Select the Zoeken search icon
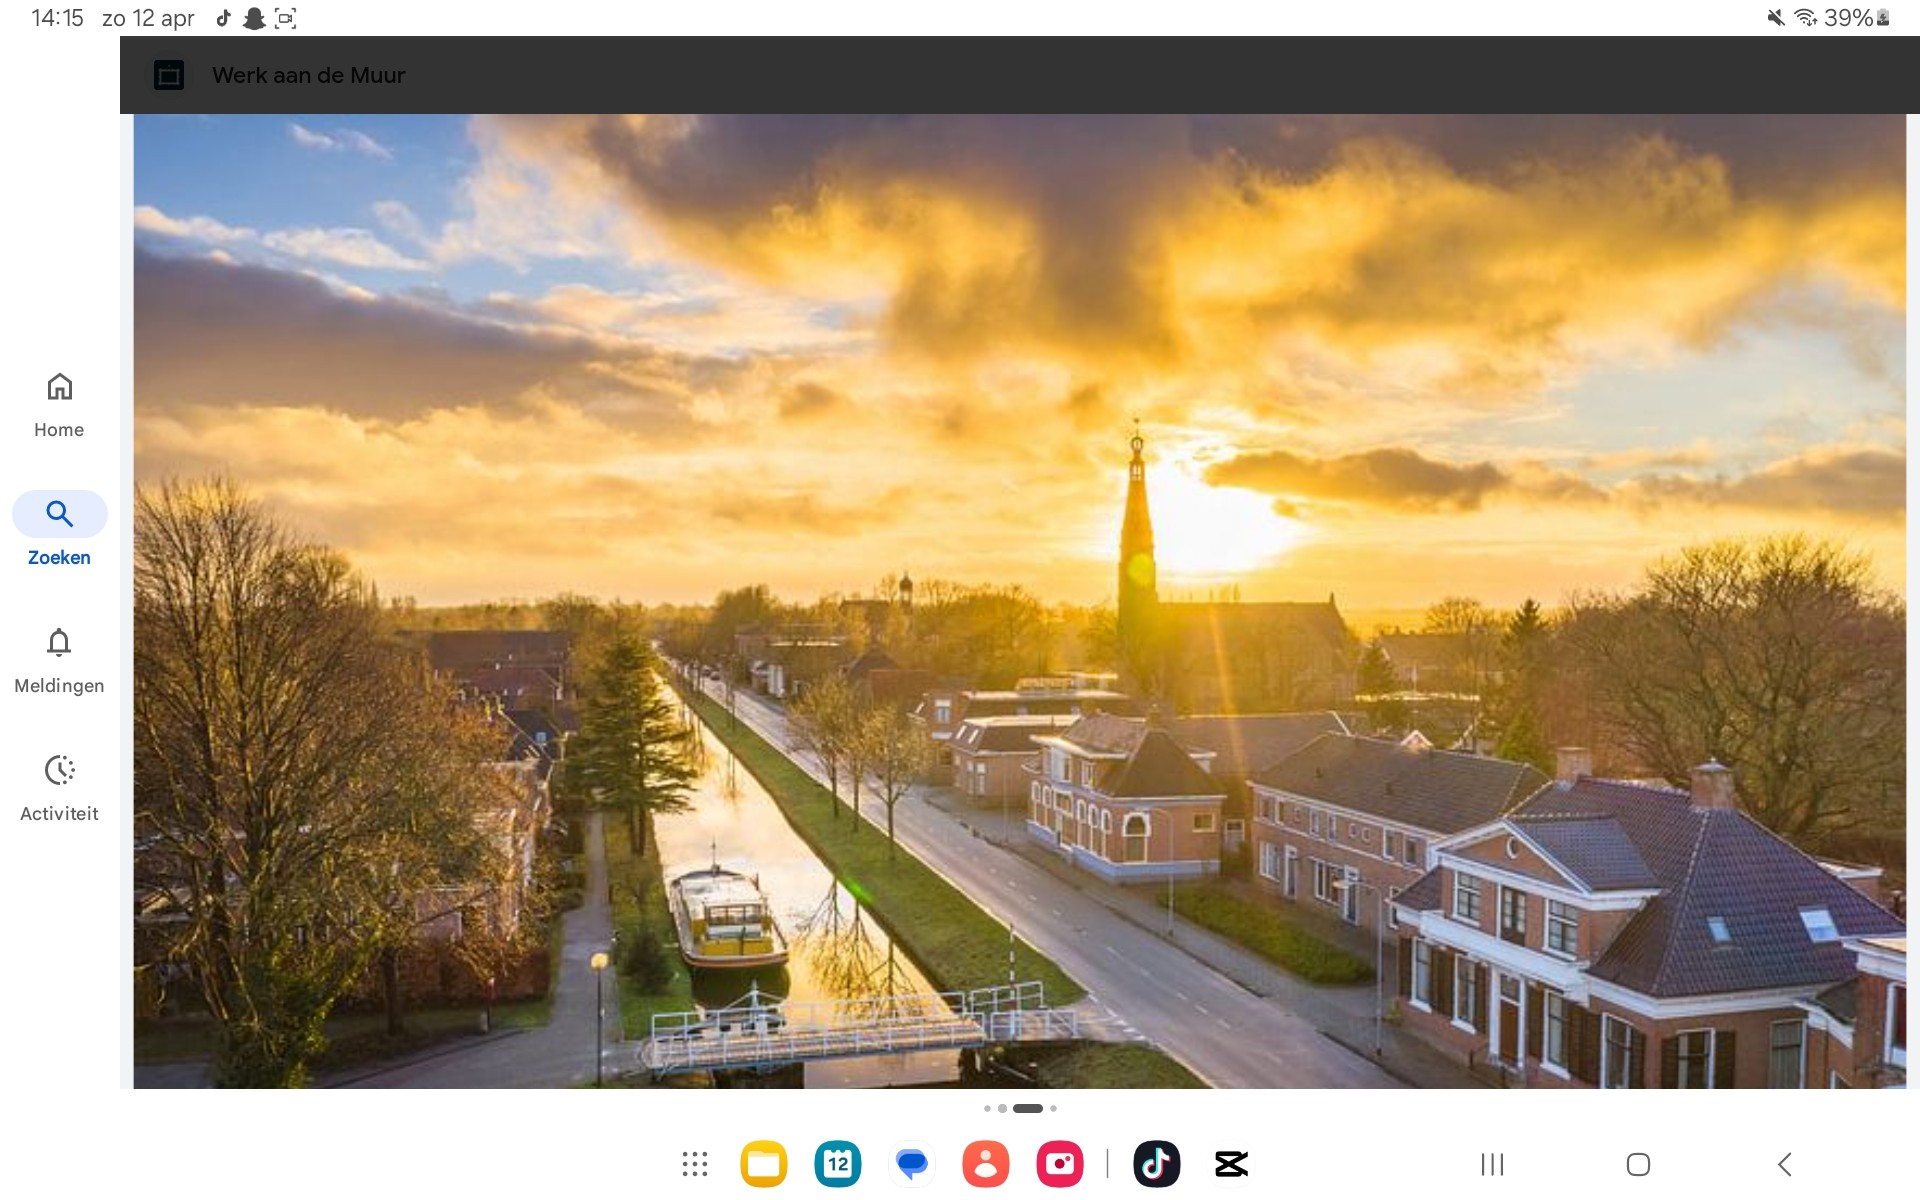1920x1200 pixels. click(x=59, y=514)
